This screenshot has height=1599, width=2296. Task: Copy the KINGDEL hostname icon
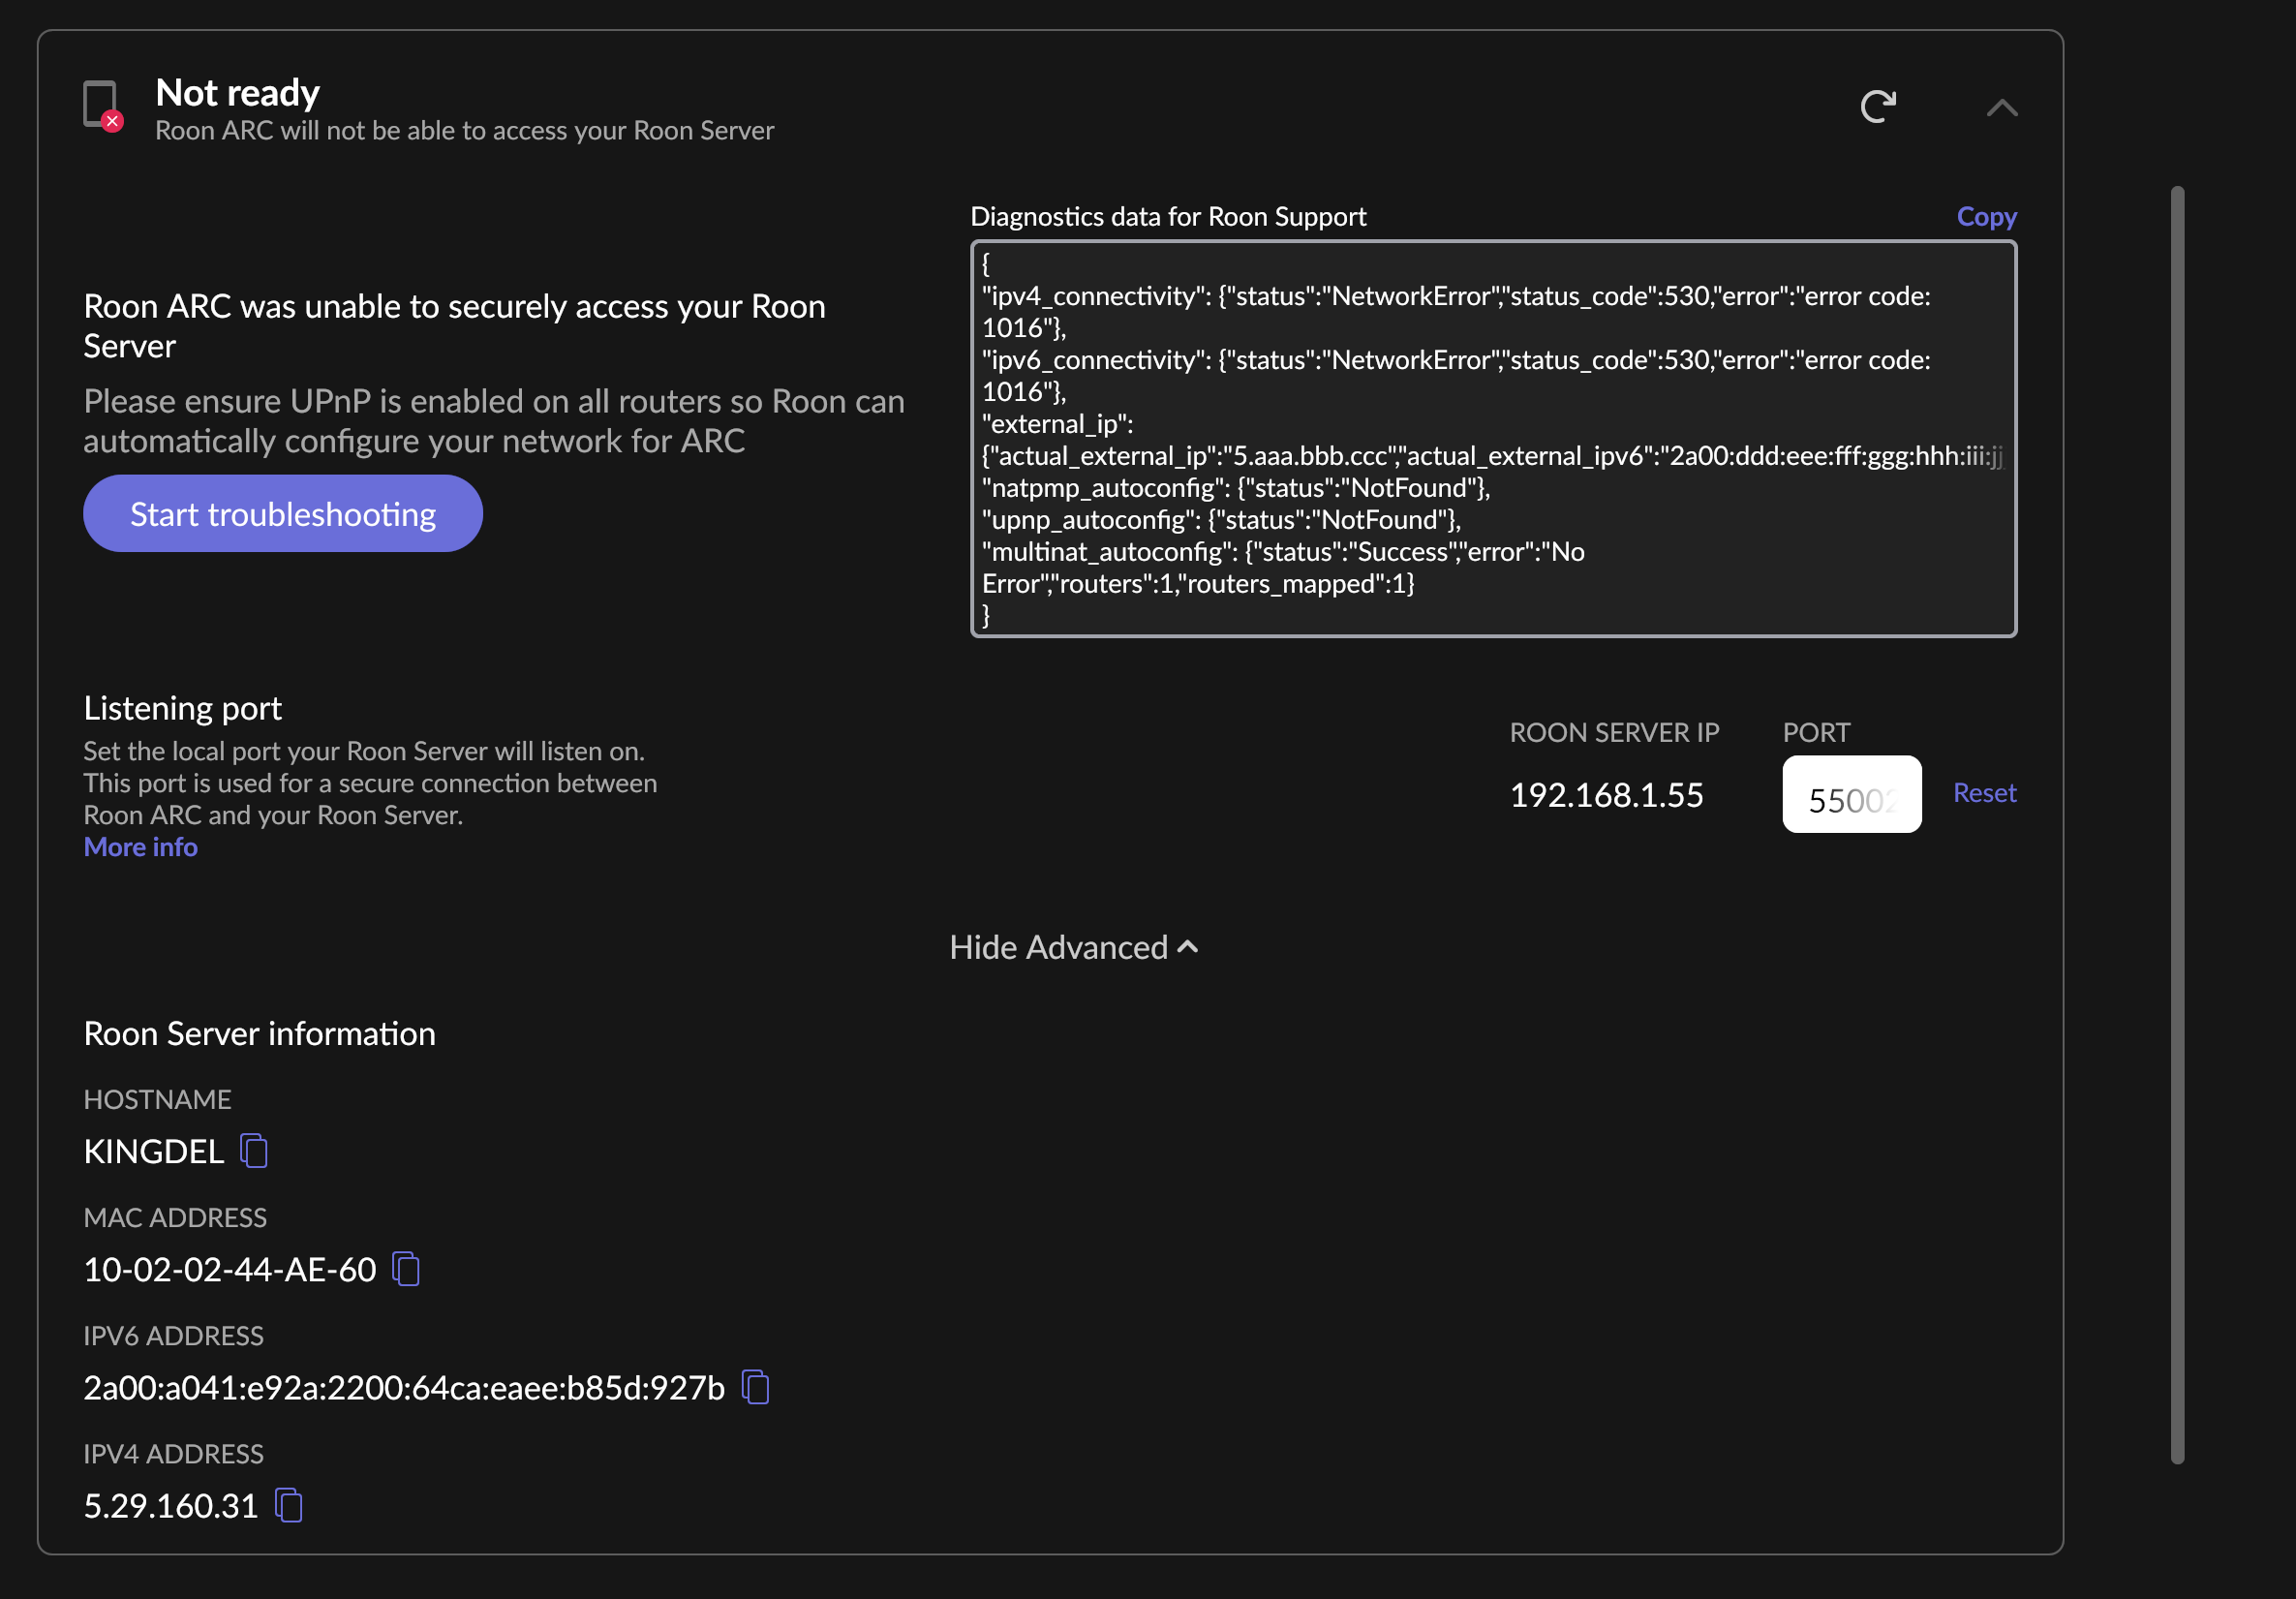[x=254, y=1151]
